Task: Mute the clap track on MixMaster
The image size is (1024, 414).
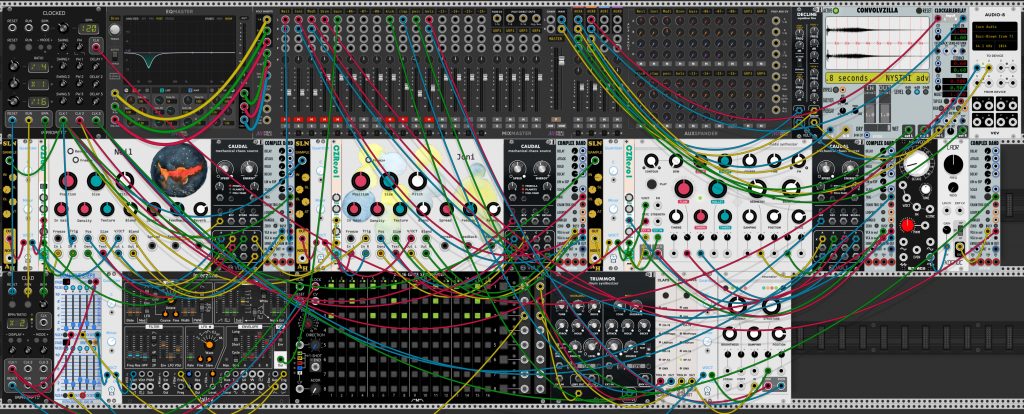Action: coord(403,120)
